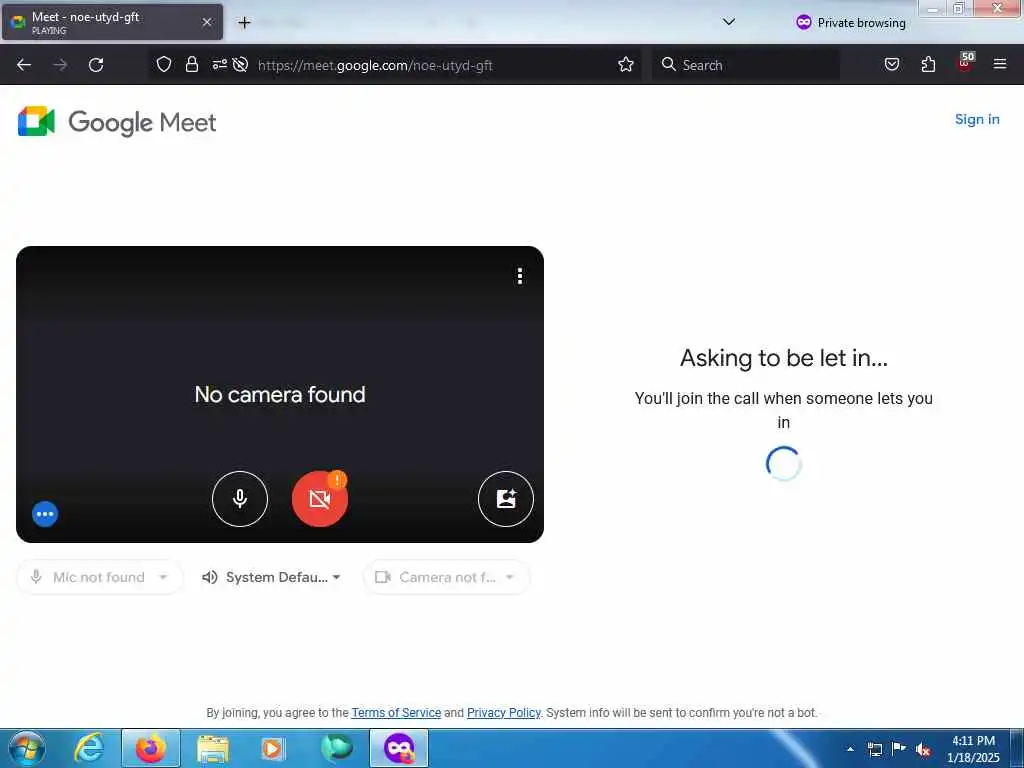Open the Privacy Policy link
The height and width of the screenshot is (768, 1024).
pyautogui.click(x=504, y=712)
